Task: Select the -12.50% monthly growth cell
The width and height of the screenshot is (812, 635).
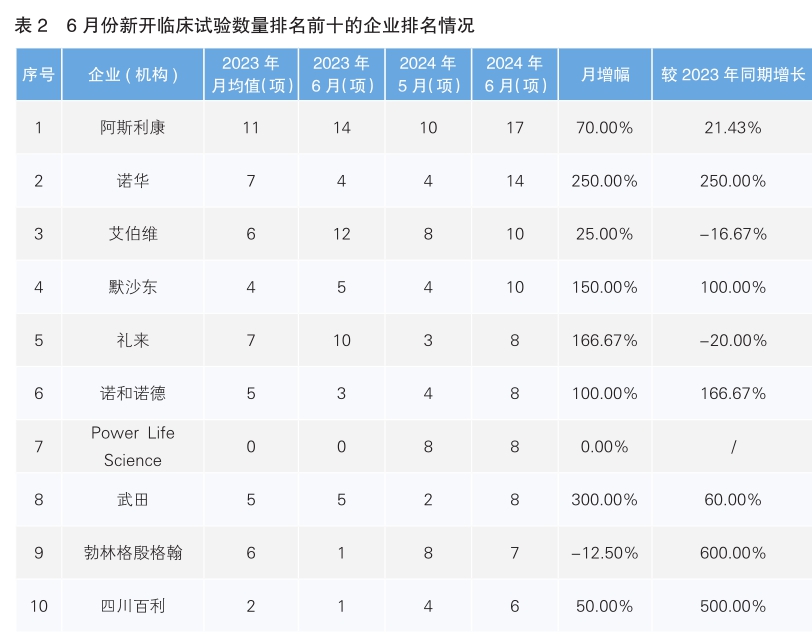Action: coord(604,552)
